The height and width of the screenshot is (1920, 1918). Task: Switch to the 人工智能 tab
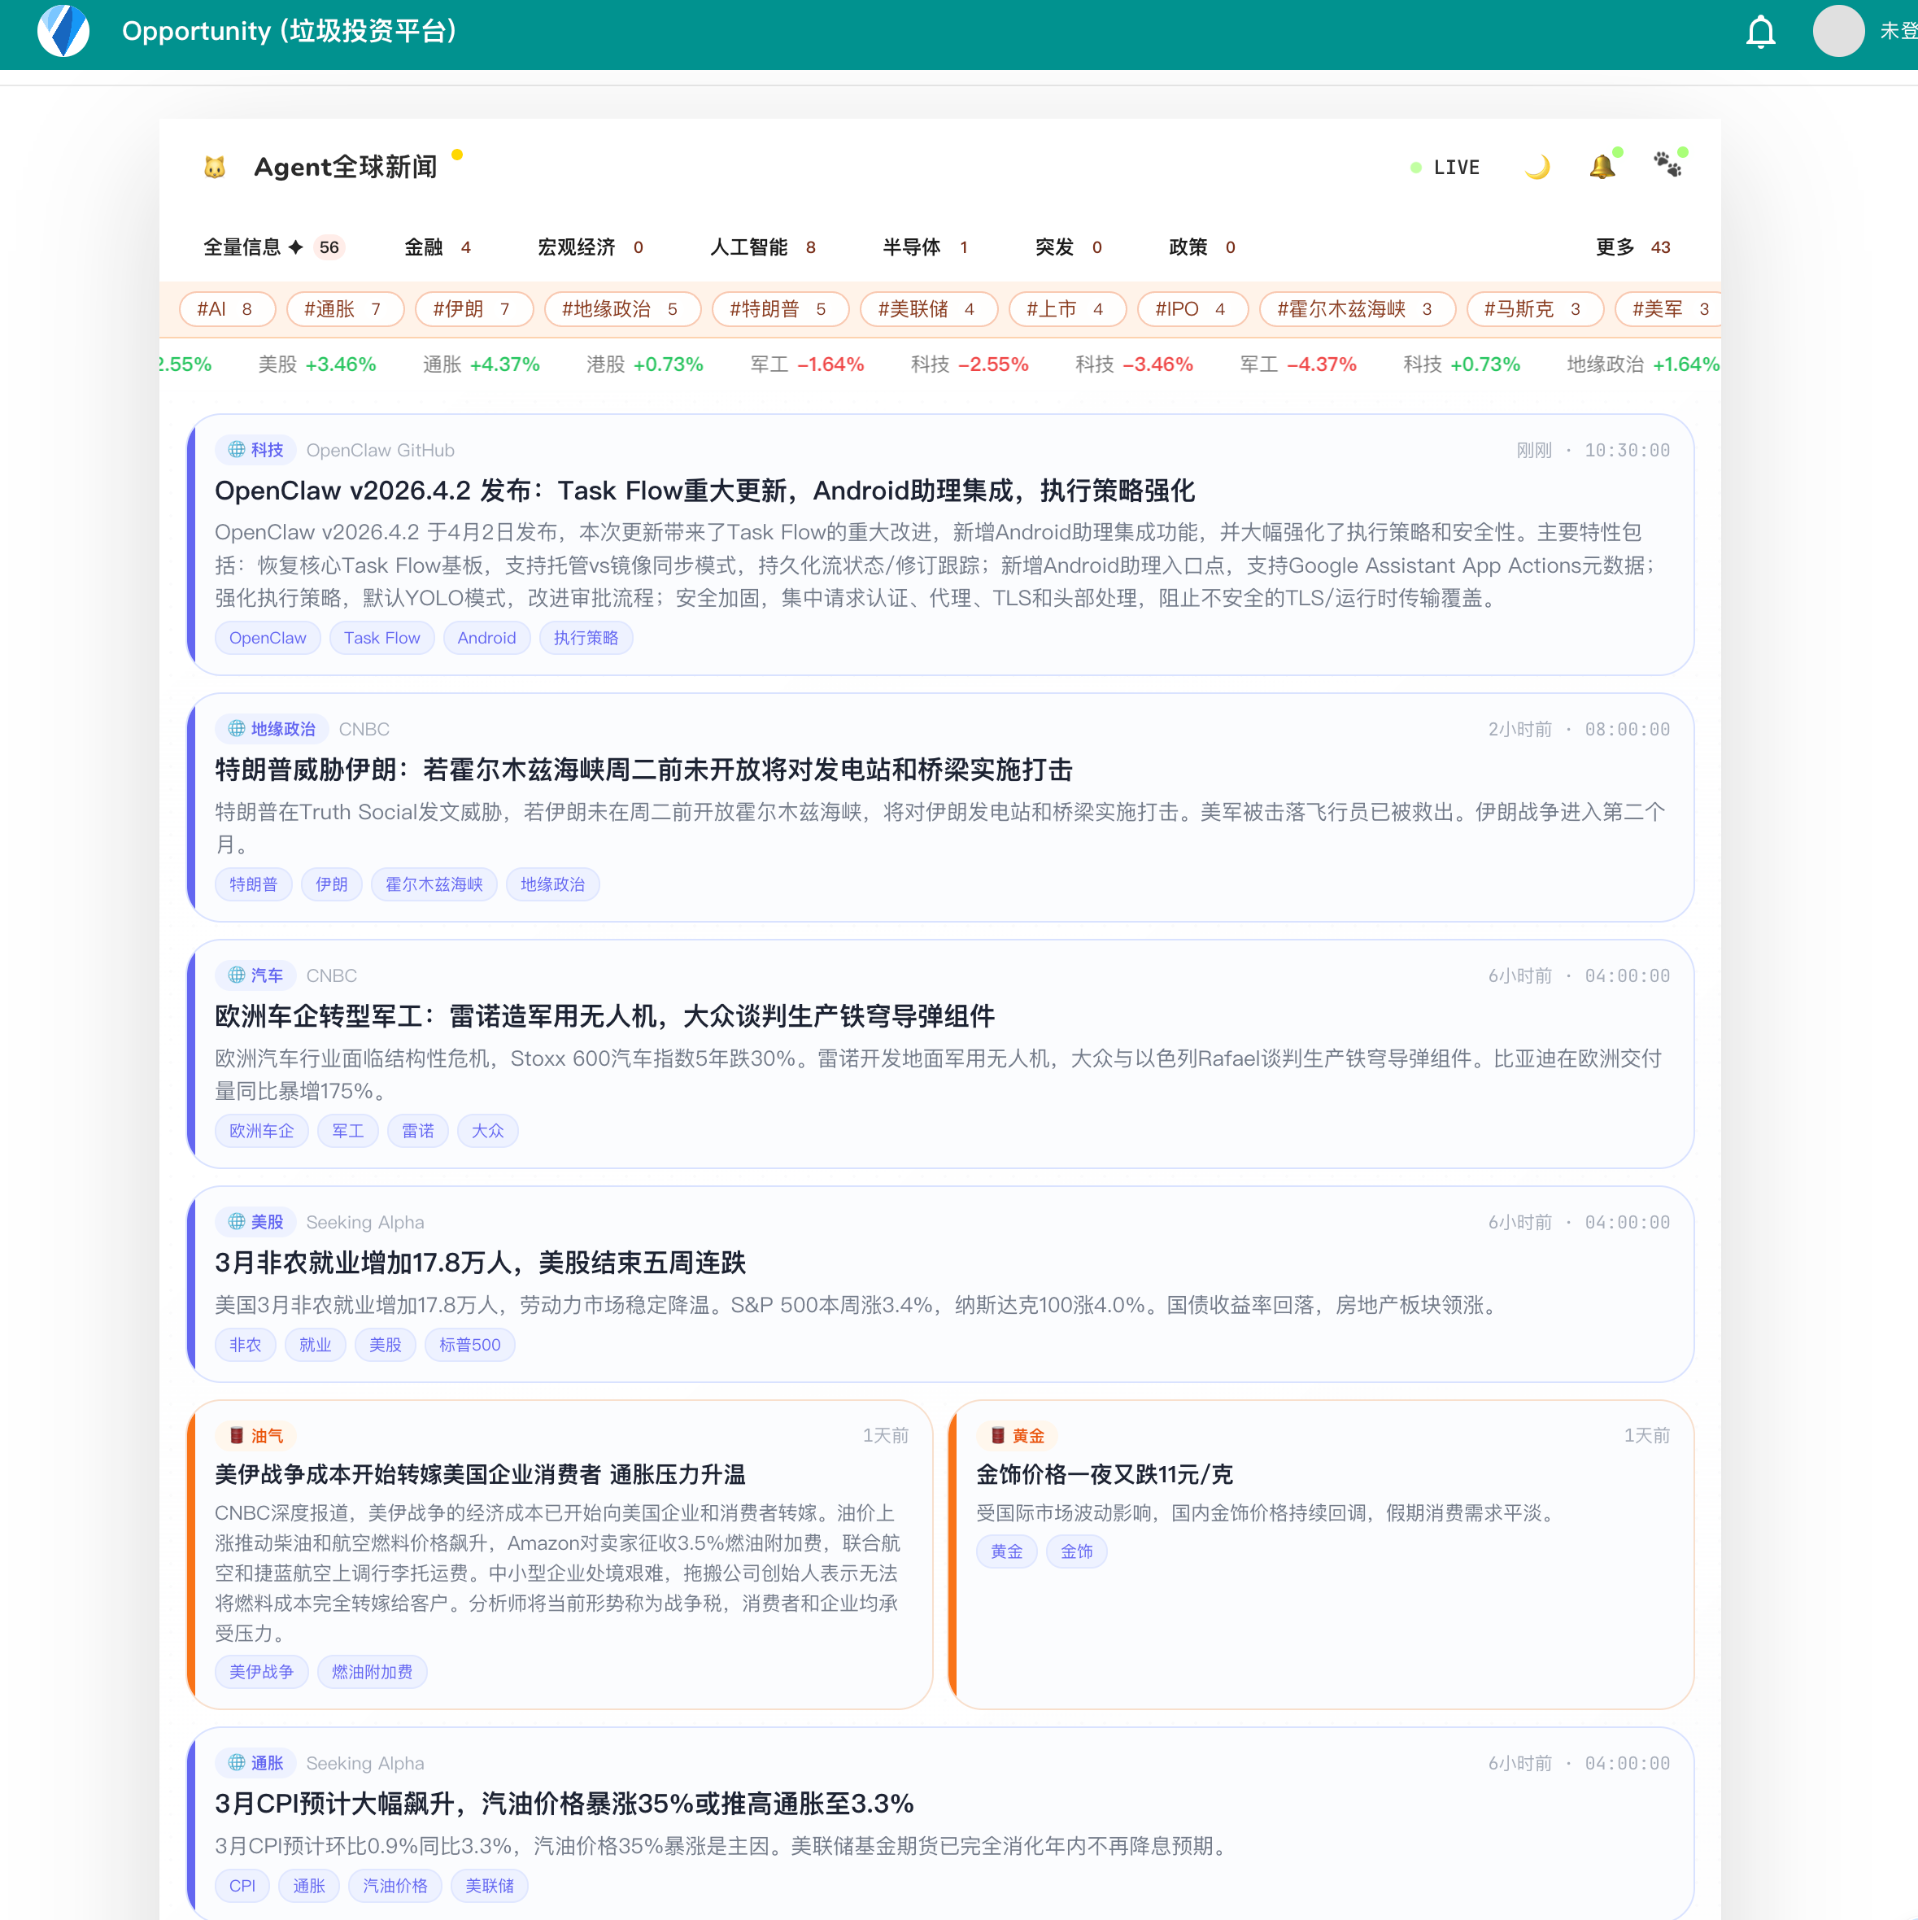click(762, 247)
